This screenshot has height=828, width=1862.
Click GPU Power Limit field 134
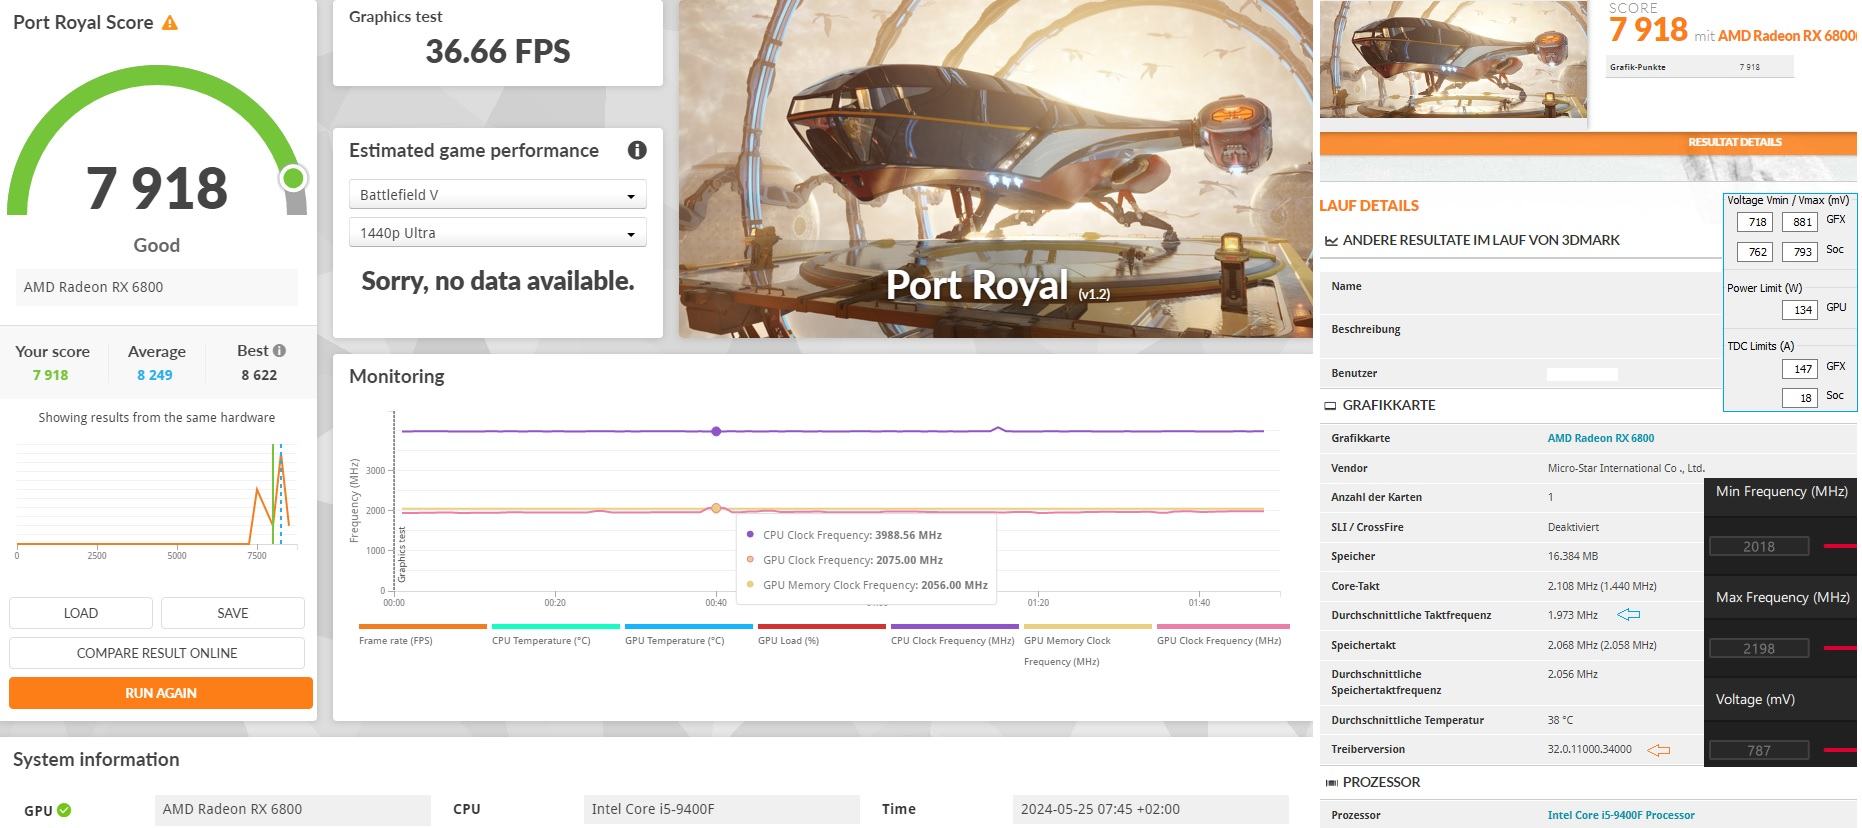1802,310
